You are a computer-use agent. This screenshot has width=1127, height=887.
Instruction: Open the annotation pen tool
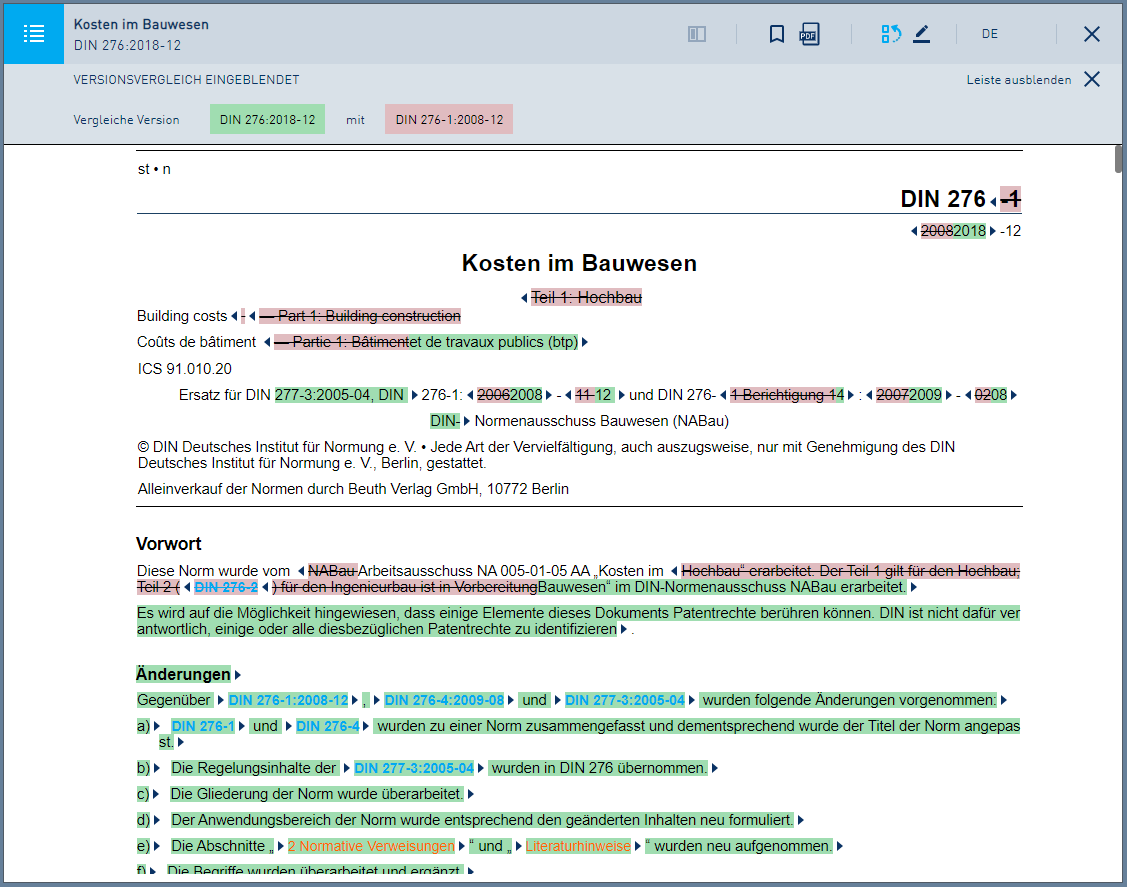click(921, 34)
